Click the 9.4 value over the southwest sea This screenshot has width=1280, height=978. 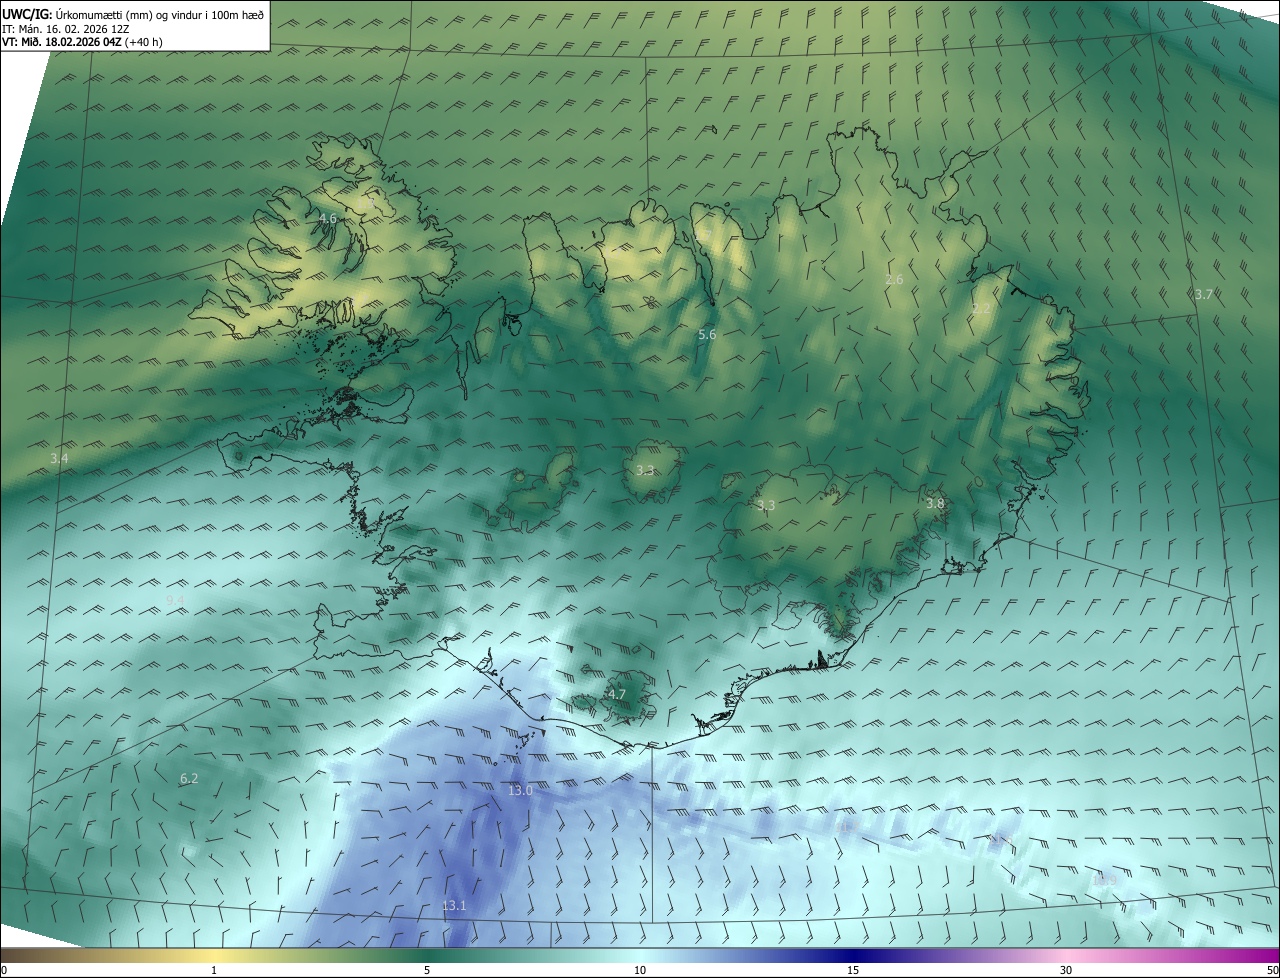pos(175,600)
